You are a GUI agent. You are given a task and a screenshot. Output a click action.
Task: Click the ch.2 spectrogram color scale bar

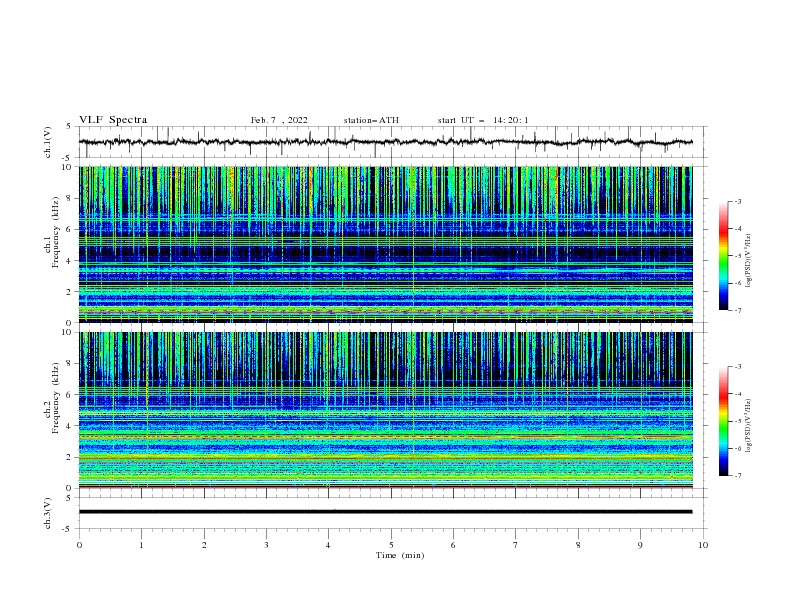click(723, 421)
